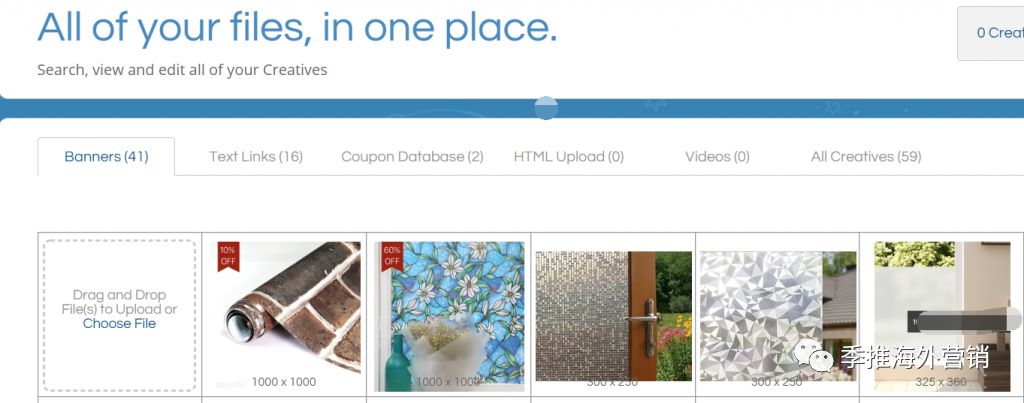
Task: Click the red 10% OFF ribbon badge
Action: [228, 256]
